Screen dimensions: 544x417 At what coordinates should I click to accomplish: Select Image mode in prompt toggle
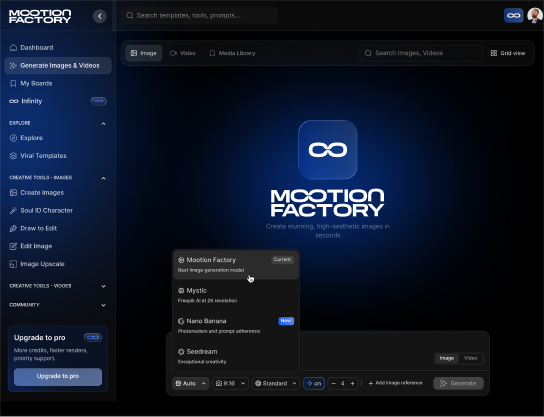click(447, 358)
